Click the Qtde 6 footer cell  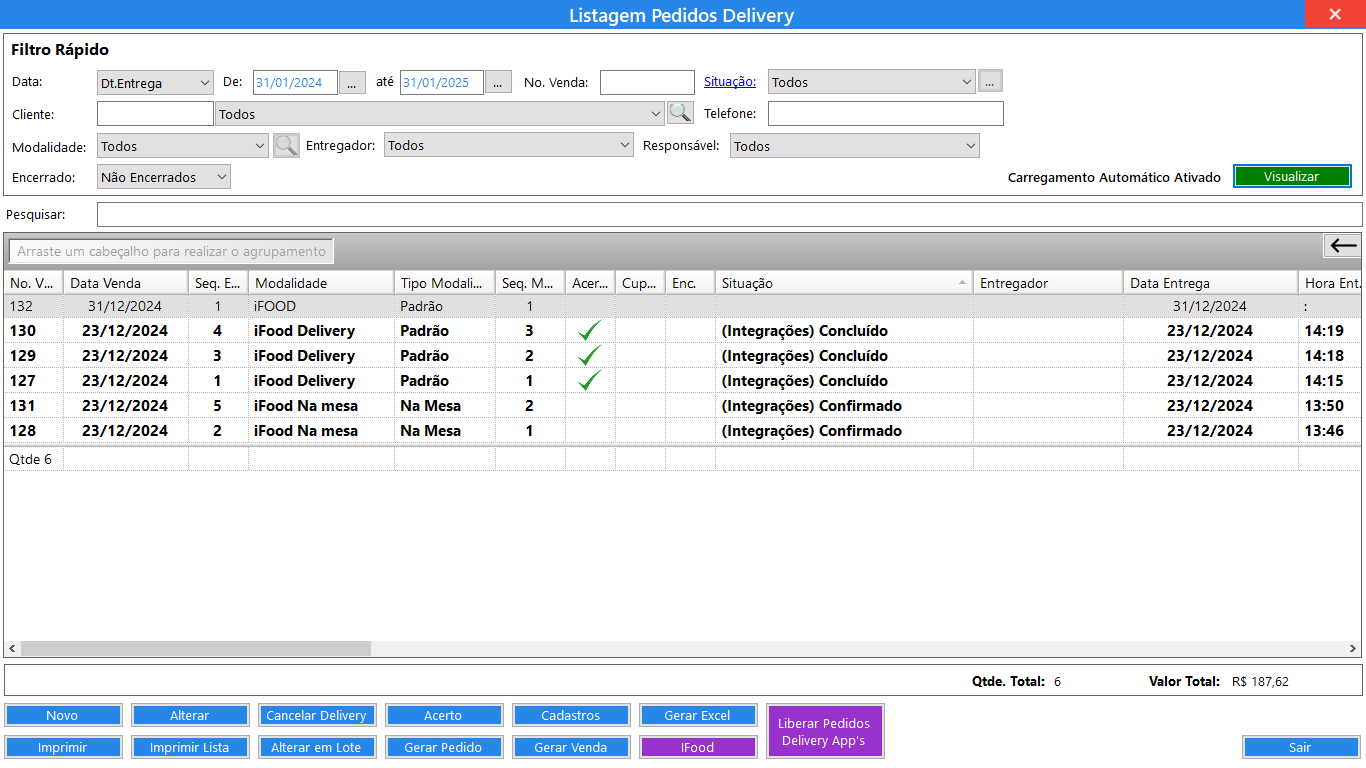coord(33,459)
